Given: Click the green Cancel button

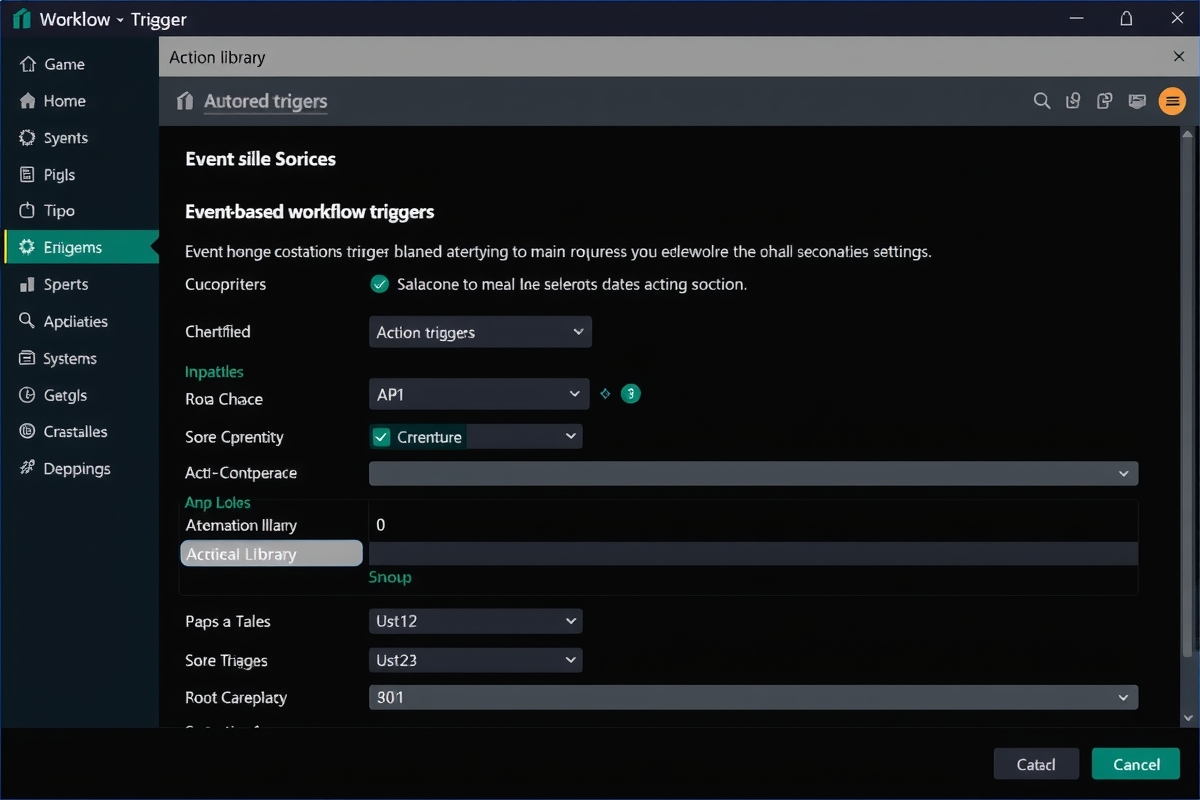Looking at the screenshot, I should [x=1136, y=764].
